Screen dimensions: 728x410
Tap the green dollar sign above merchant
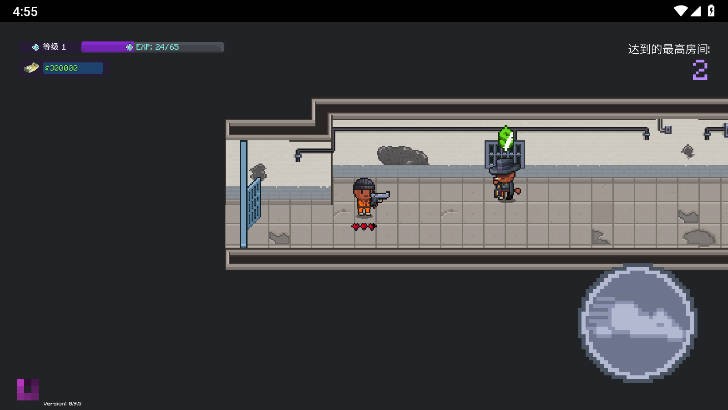[505, 138]
